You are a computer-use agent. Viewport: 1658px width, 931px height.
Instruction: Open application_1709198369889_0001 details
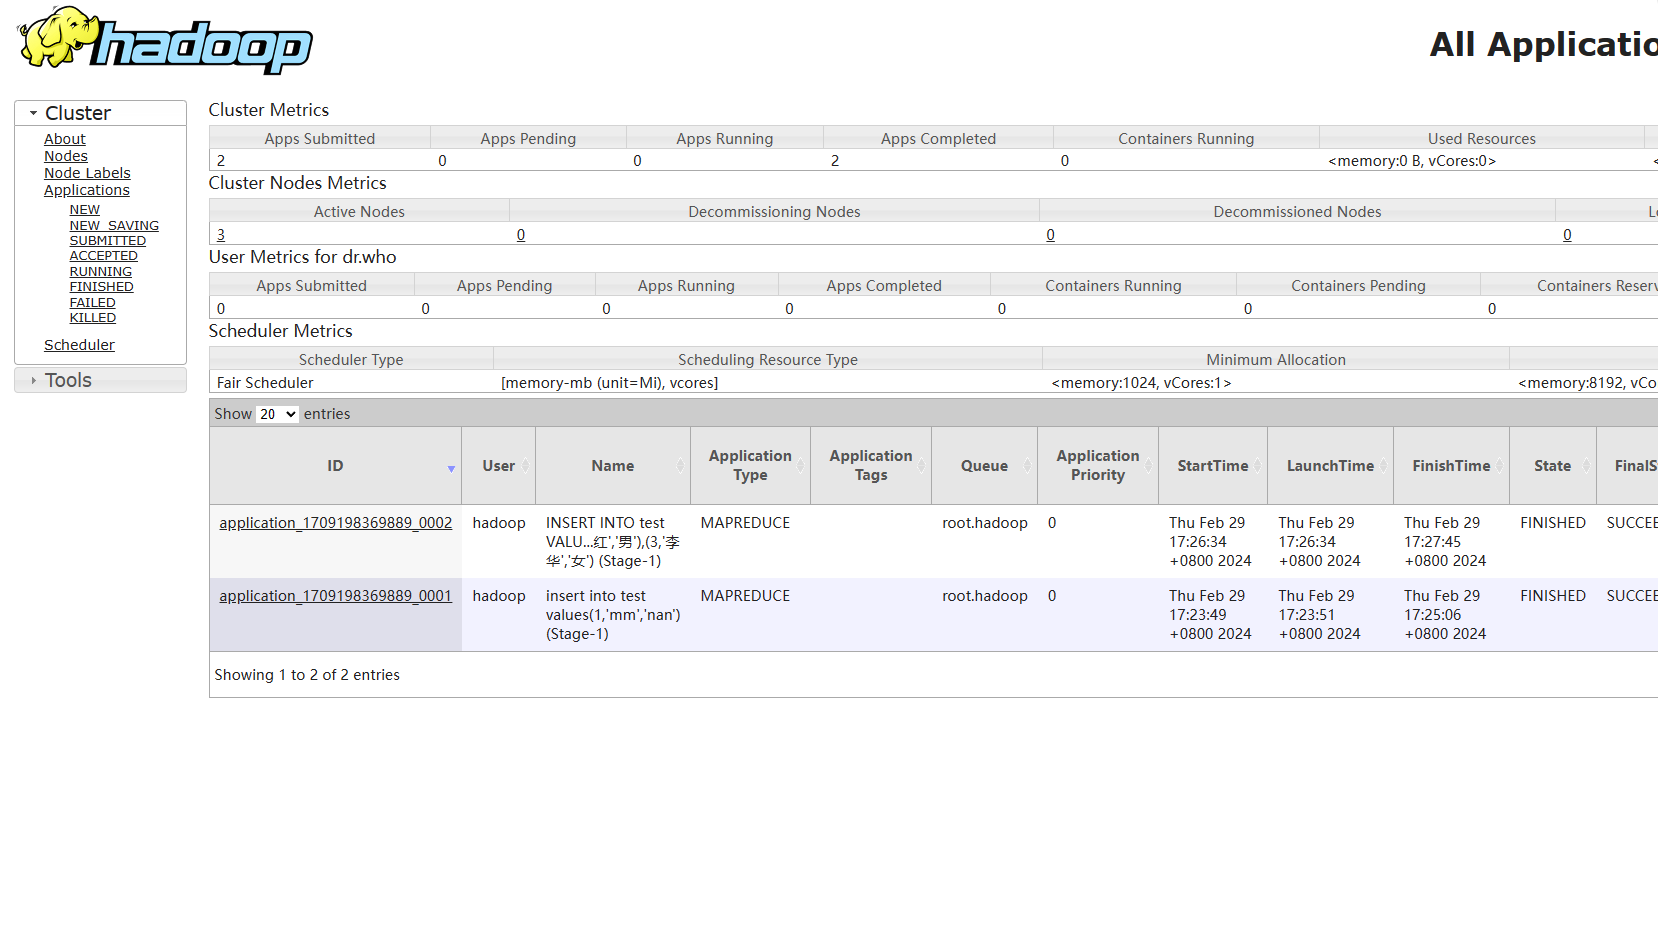(x=335, y=596)
